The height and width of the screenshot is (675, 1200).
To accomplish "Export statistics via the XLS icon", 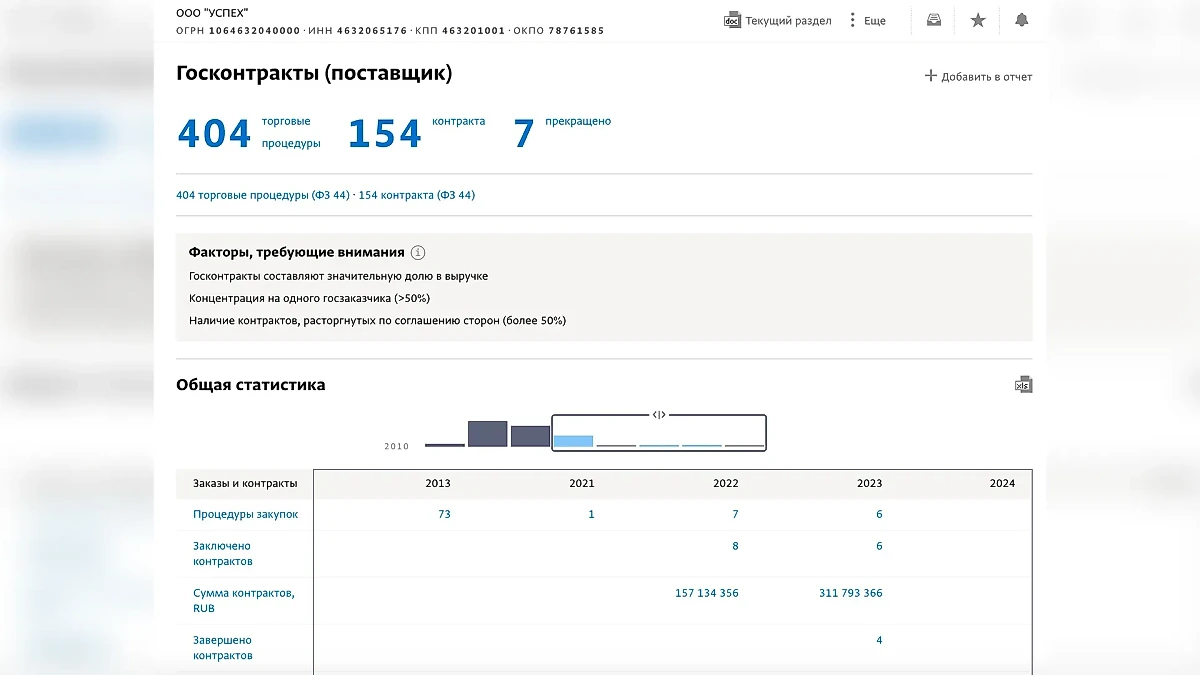I will (x=1023, y=385).
